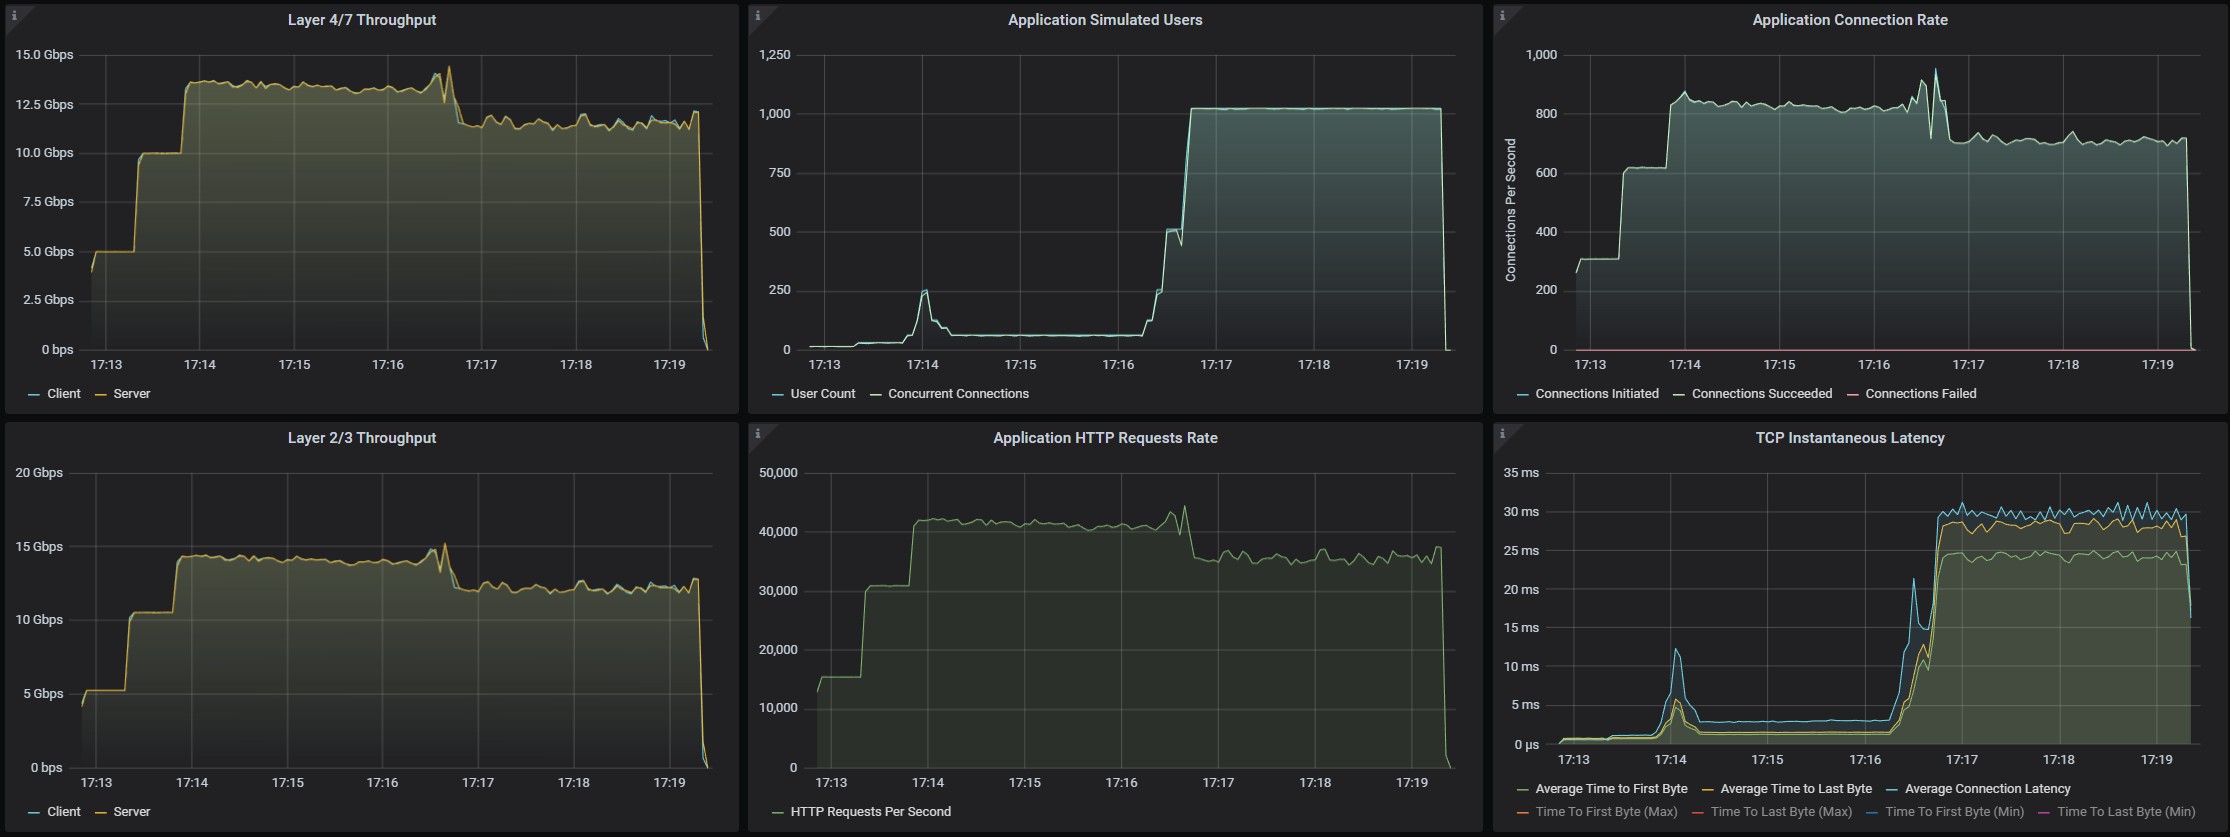Click User Count legend label

[x=823, y=394]
